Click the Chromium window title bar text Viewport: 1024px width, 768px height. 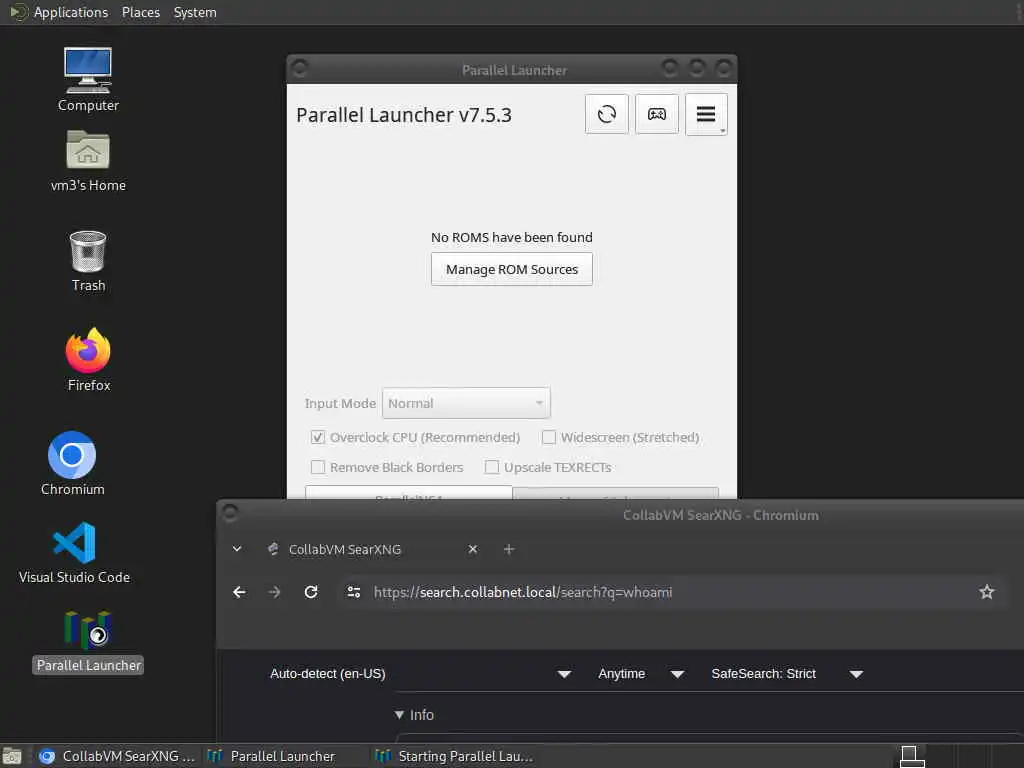720,515
